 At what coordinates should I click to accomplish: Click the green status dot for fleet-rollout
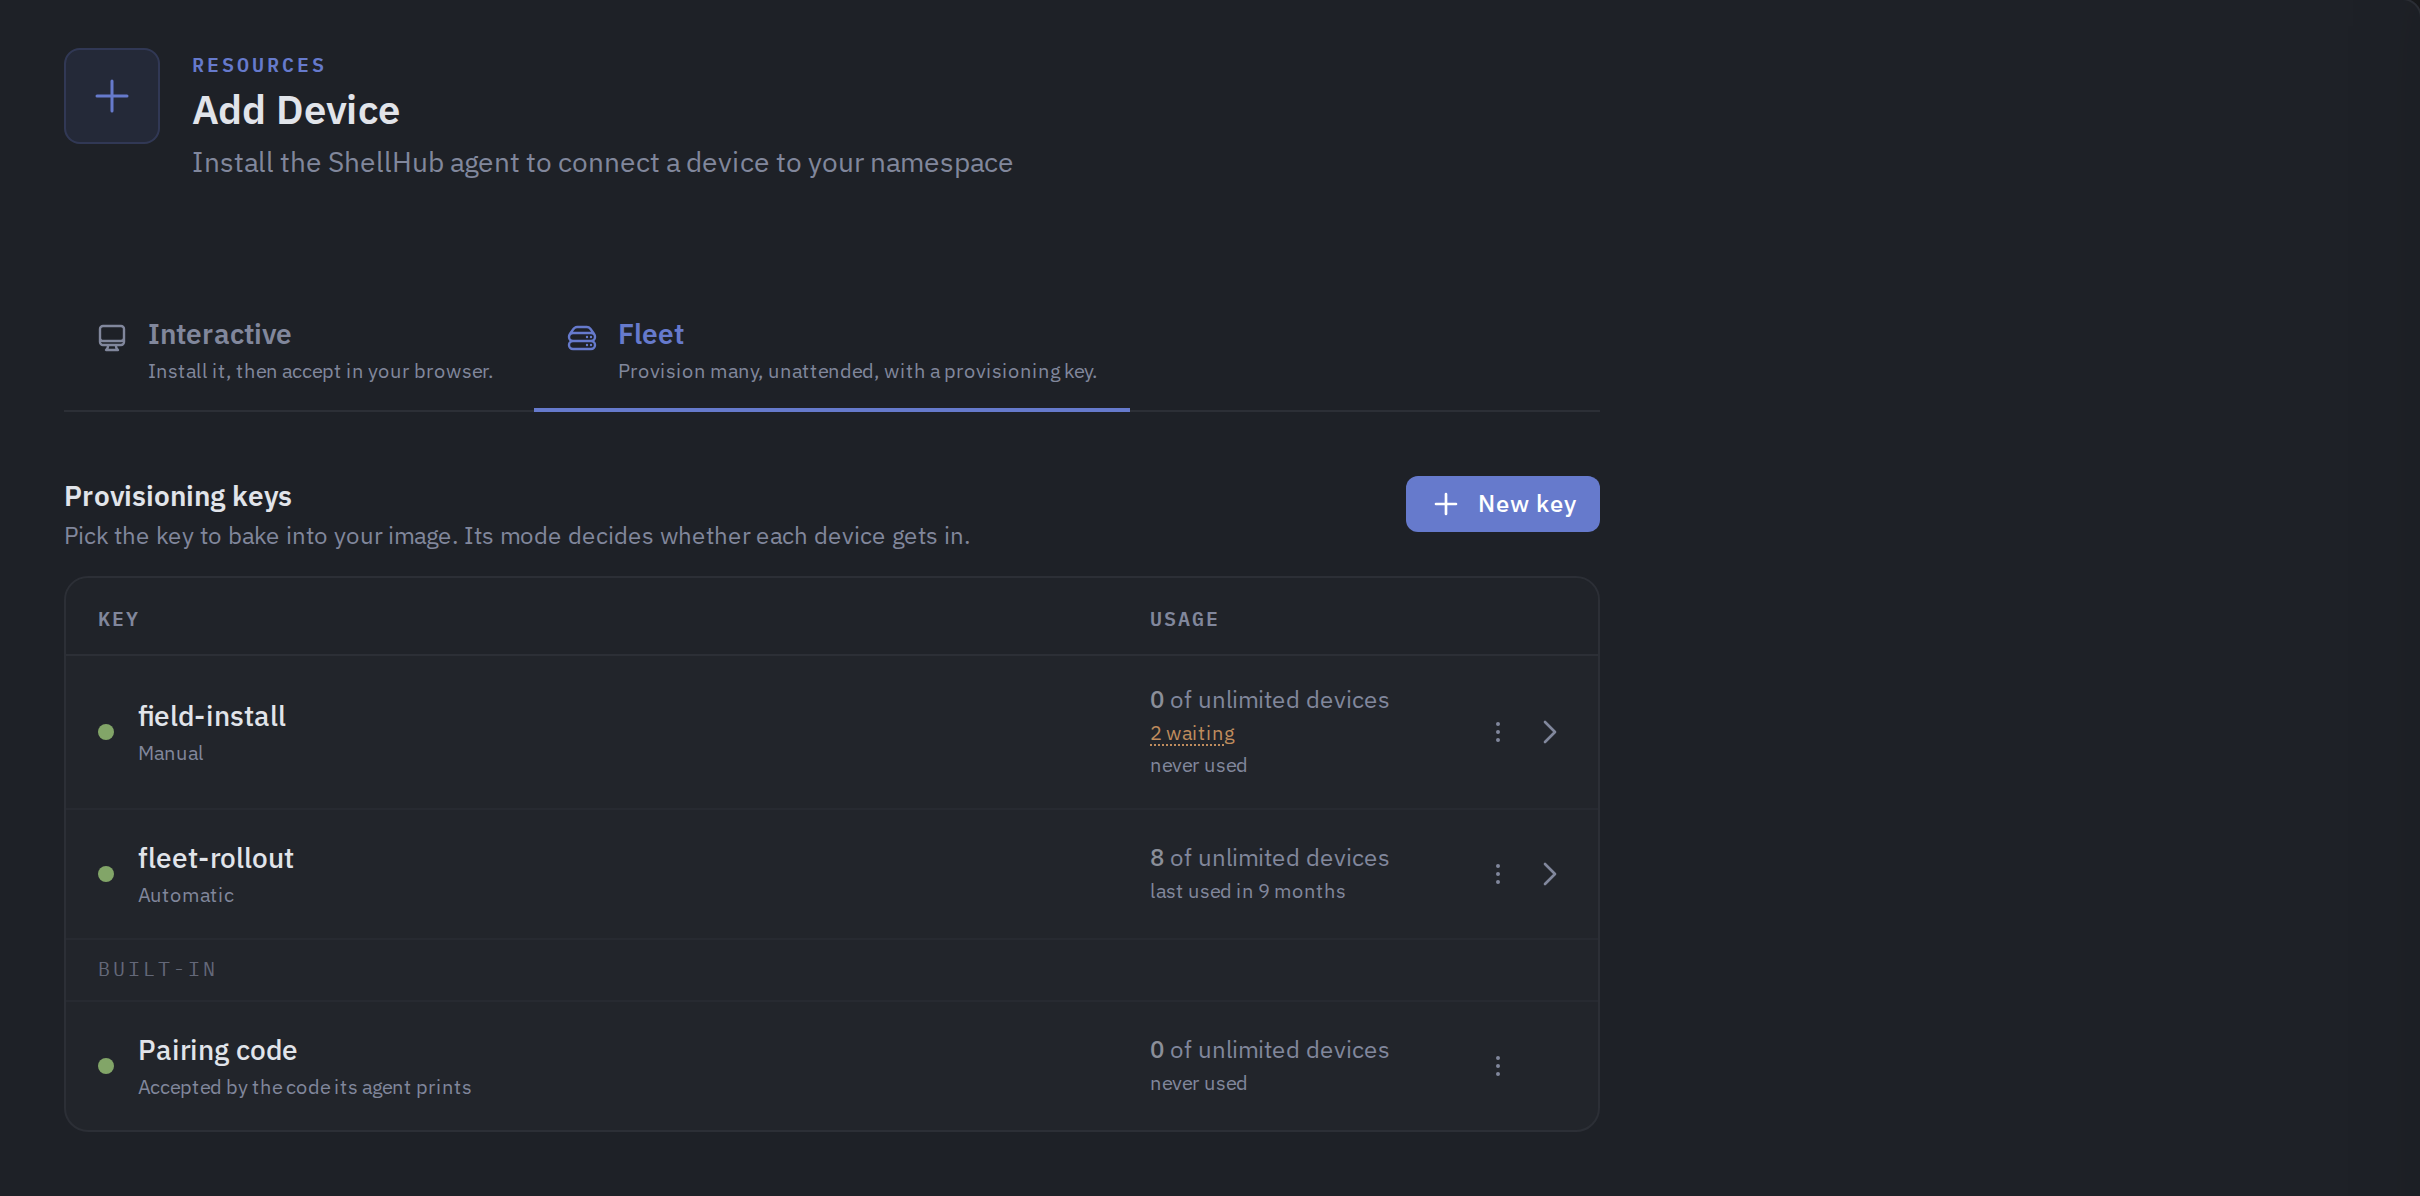[106, 874]
